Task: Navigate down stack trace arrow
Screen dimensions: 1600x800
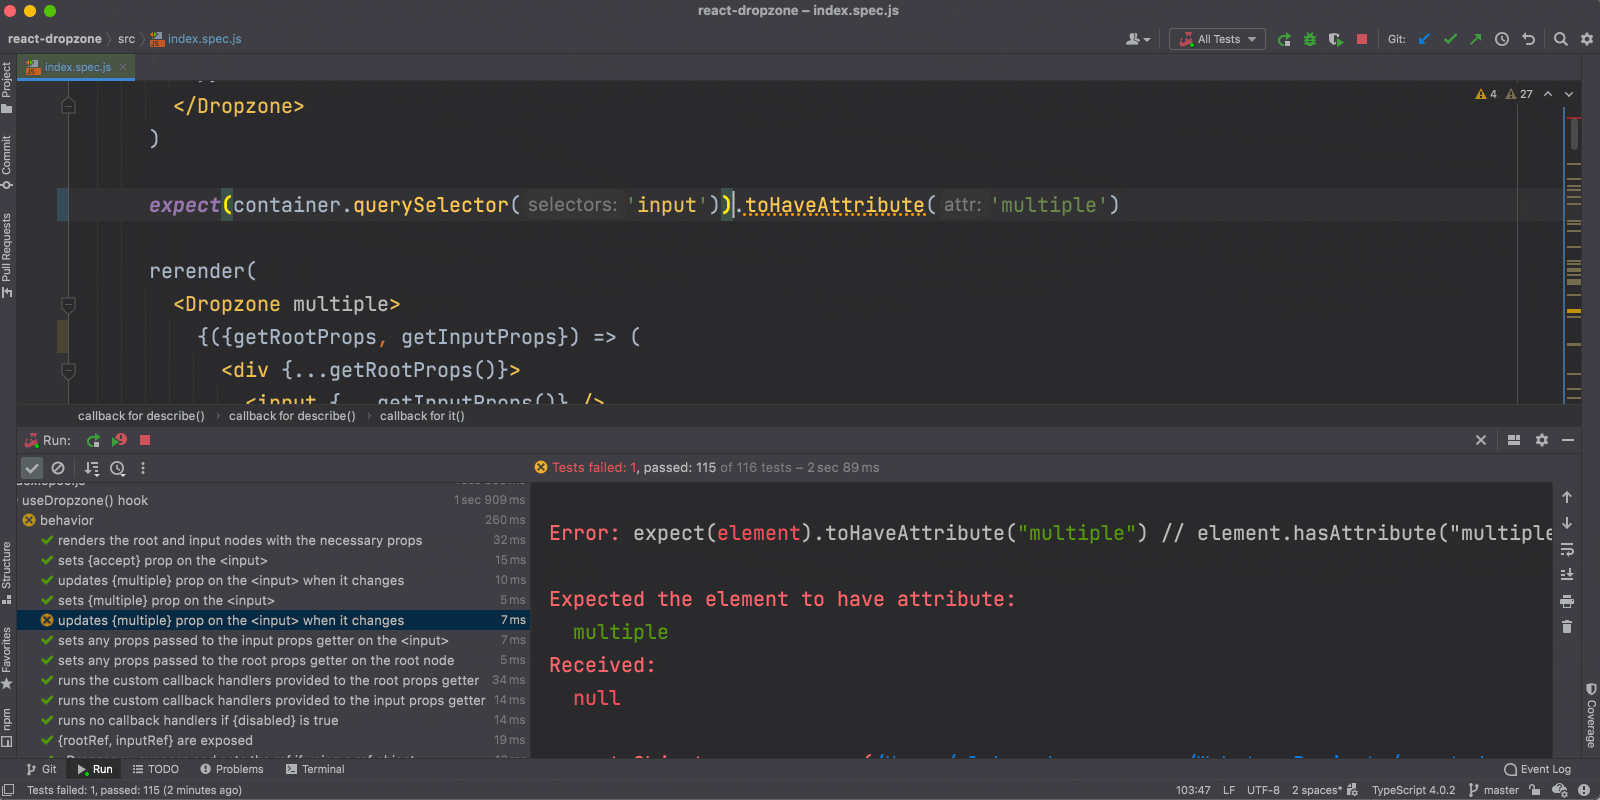Action: pos(1567,523)
